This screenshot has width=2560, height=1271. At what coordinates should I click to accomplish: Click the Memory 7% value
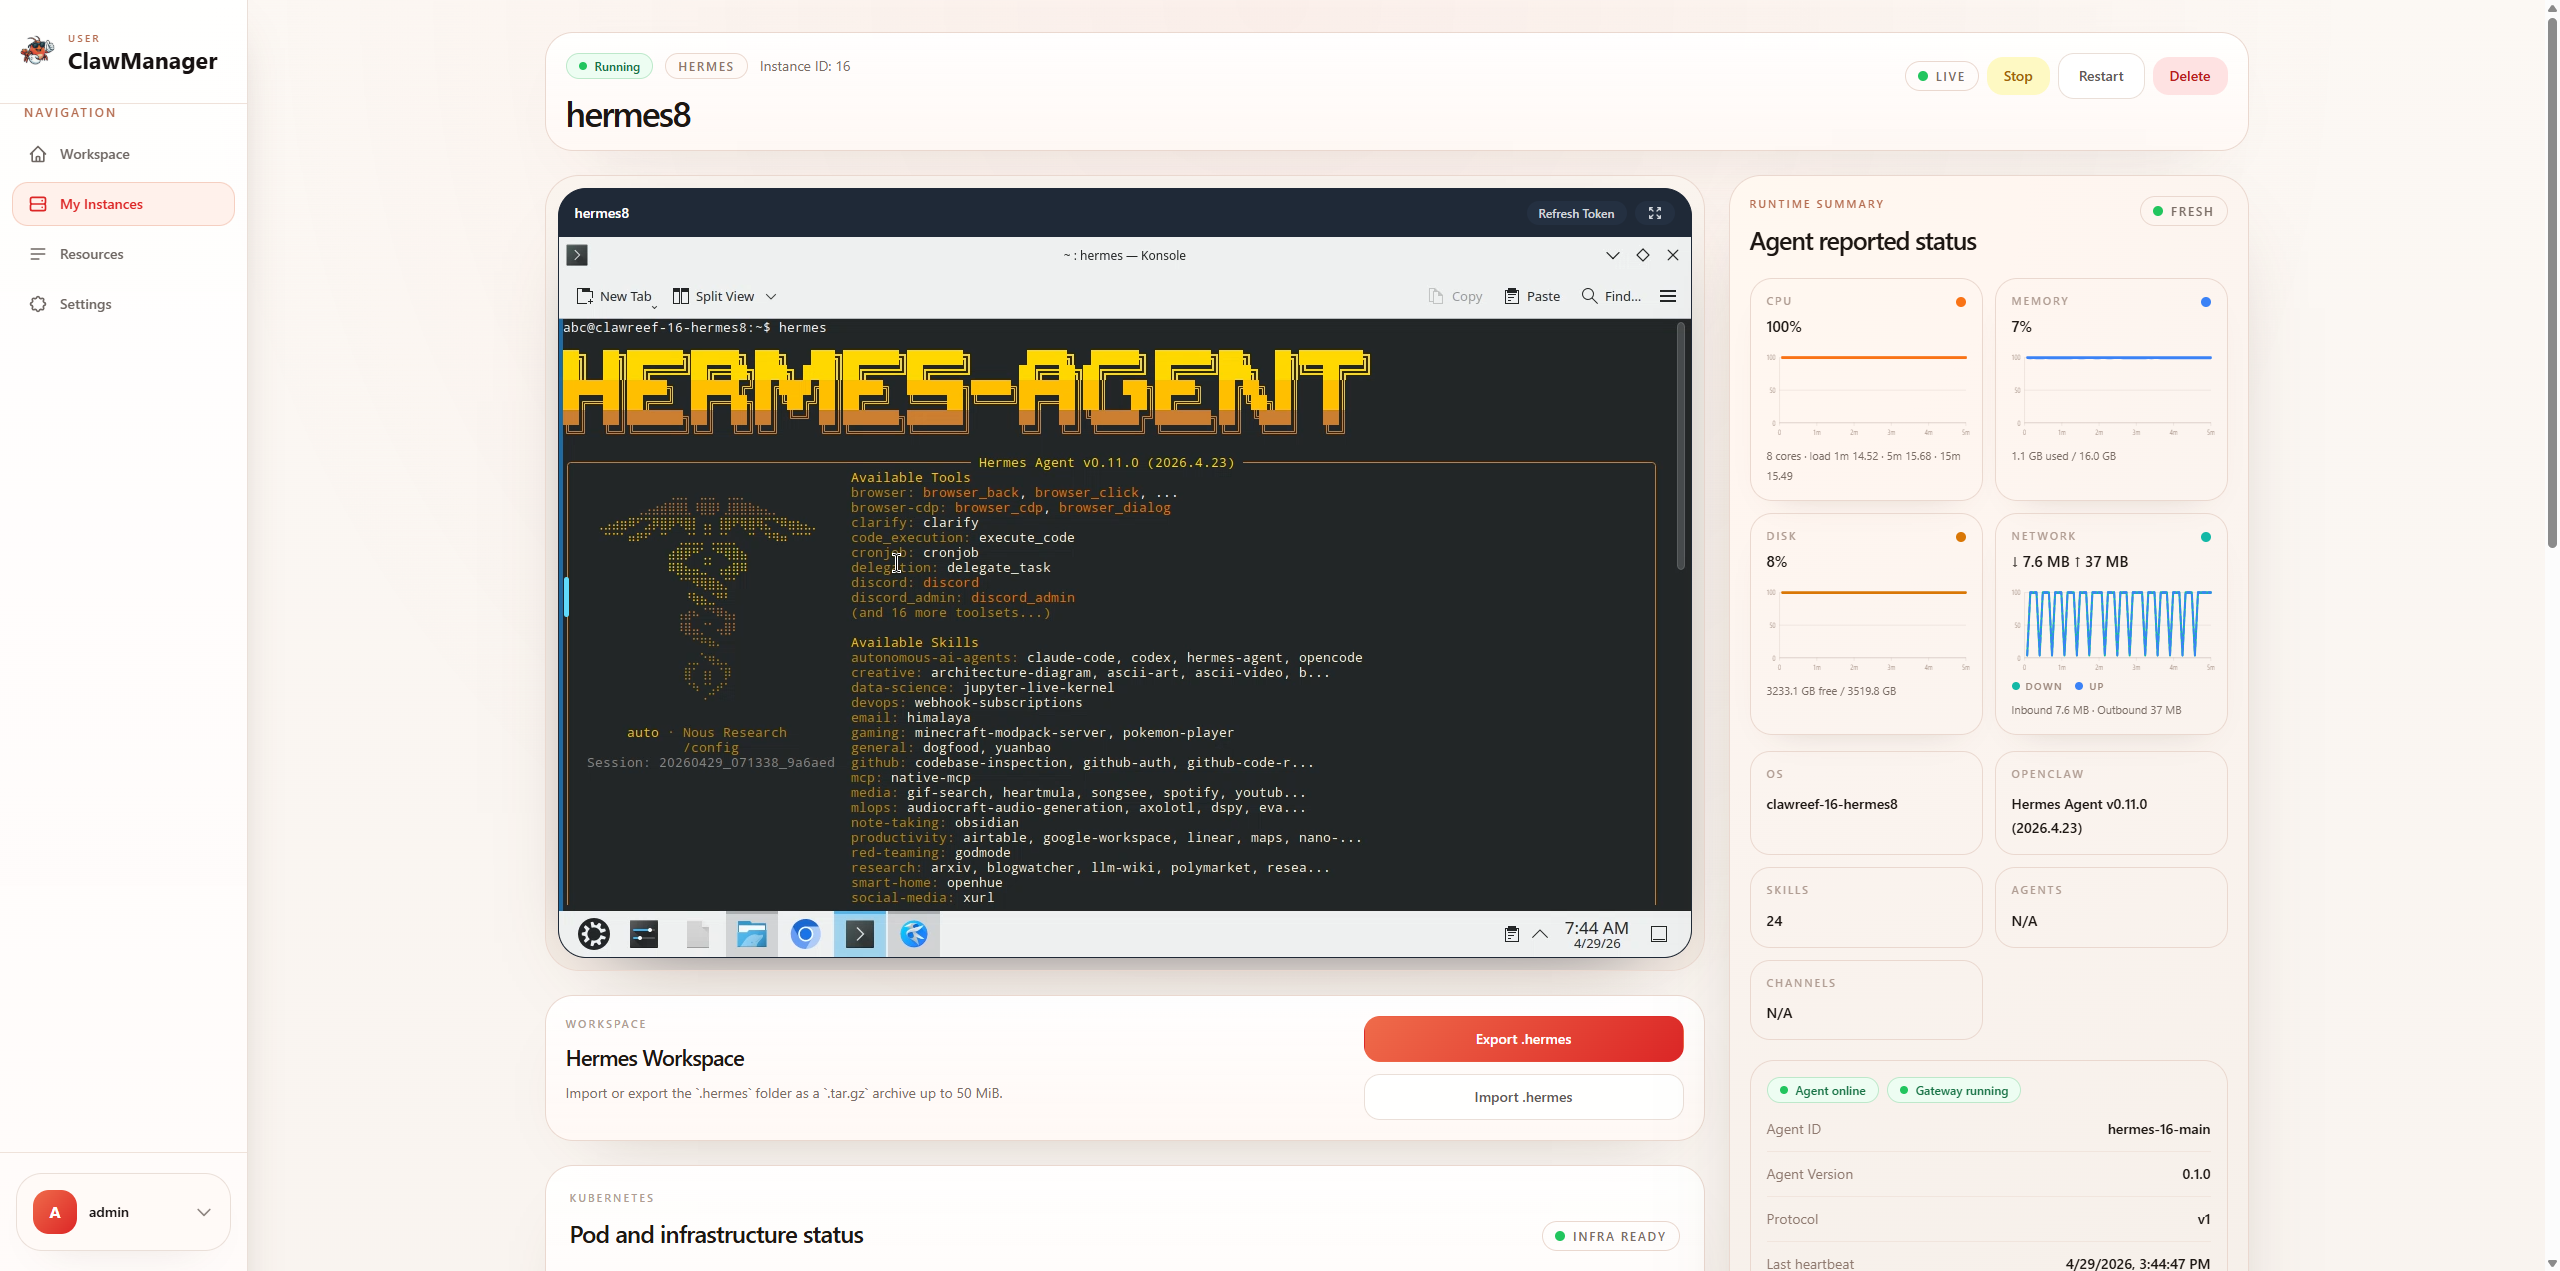(x=2021, y=327)
